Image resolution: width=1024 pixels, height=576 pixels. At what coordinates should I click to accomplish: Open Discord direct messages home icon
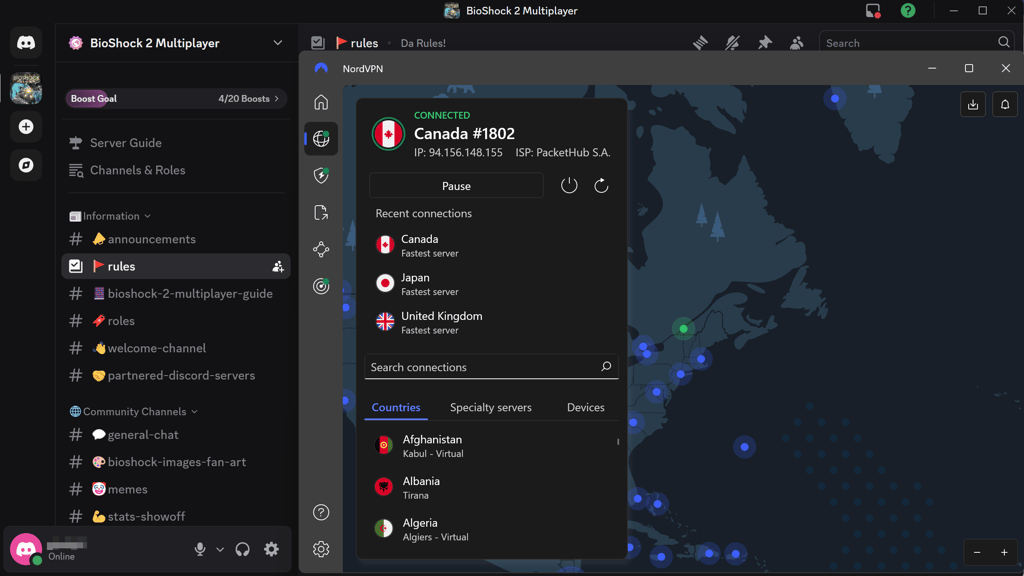tap(26, 43)
